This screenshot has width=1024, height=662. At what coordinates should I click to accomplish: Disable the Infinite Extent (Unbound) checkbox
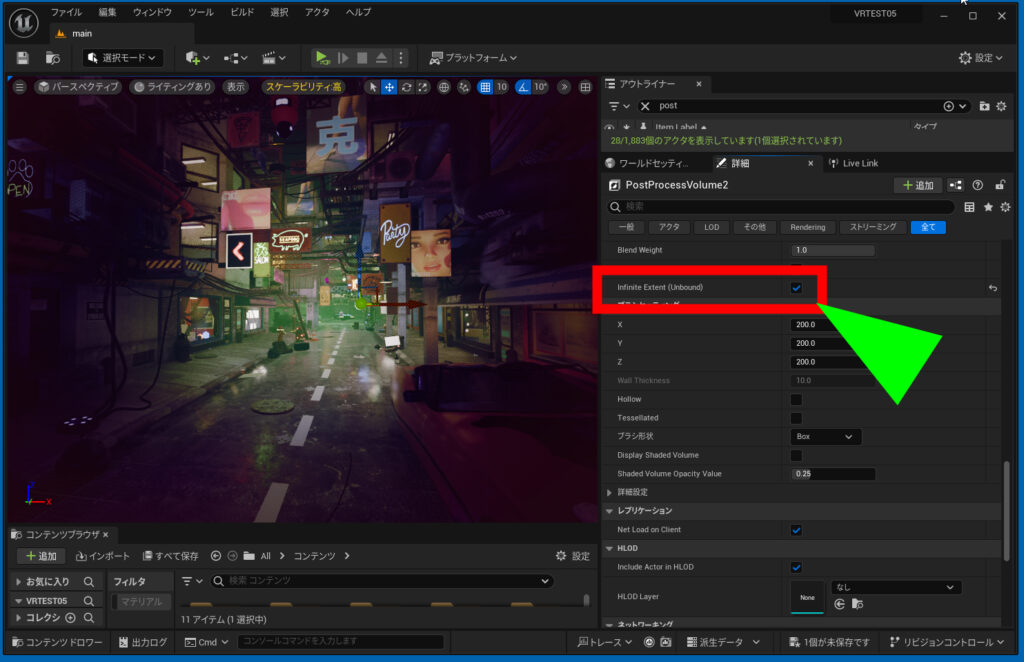tap(795, 288)
